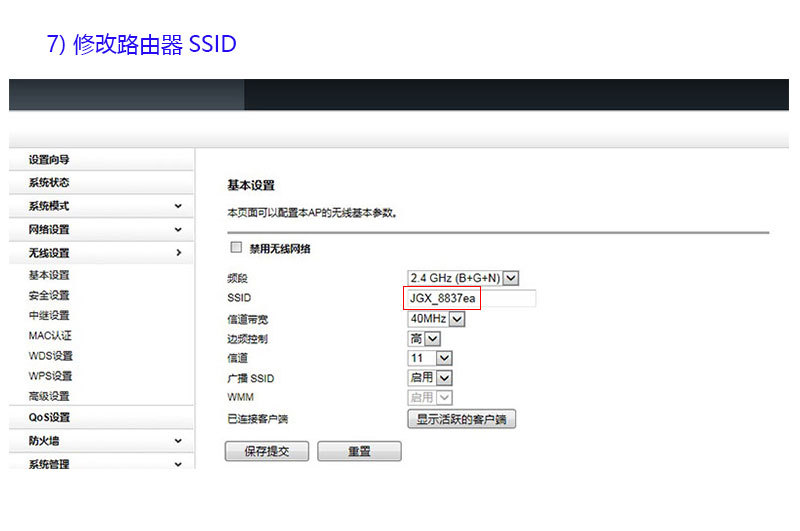Image resolution: width=800 pixels, height=531 pixels.
Task: Check the 禁用无线网络 checkbox
Action: (x=237, y=247)
